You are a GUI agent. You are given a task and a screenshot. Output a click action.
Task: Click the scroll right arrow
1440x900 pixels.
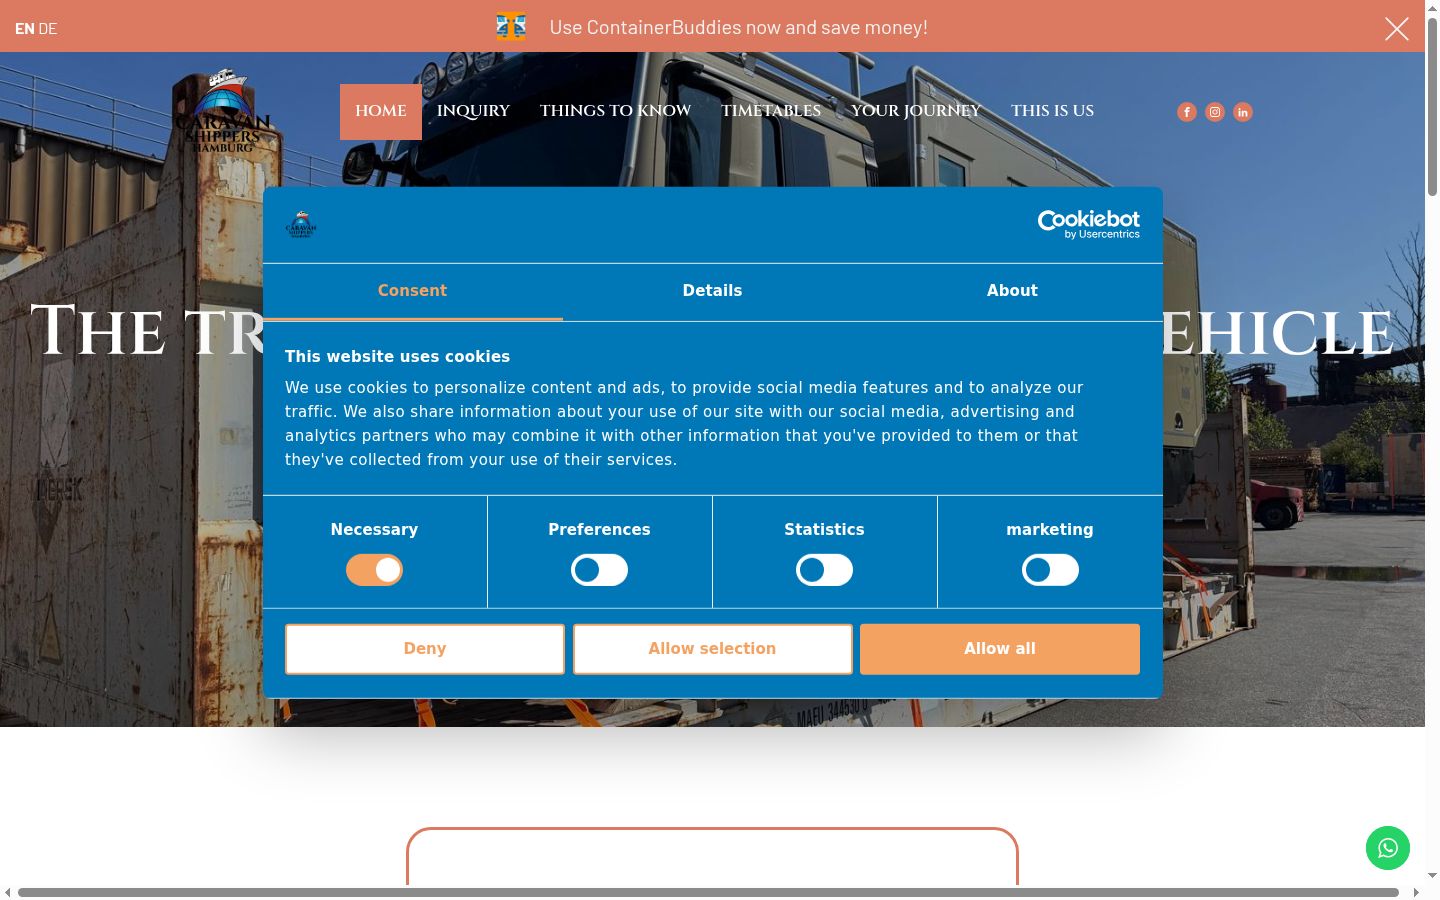click(x=1416, y=892)
